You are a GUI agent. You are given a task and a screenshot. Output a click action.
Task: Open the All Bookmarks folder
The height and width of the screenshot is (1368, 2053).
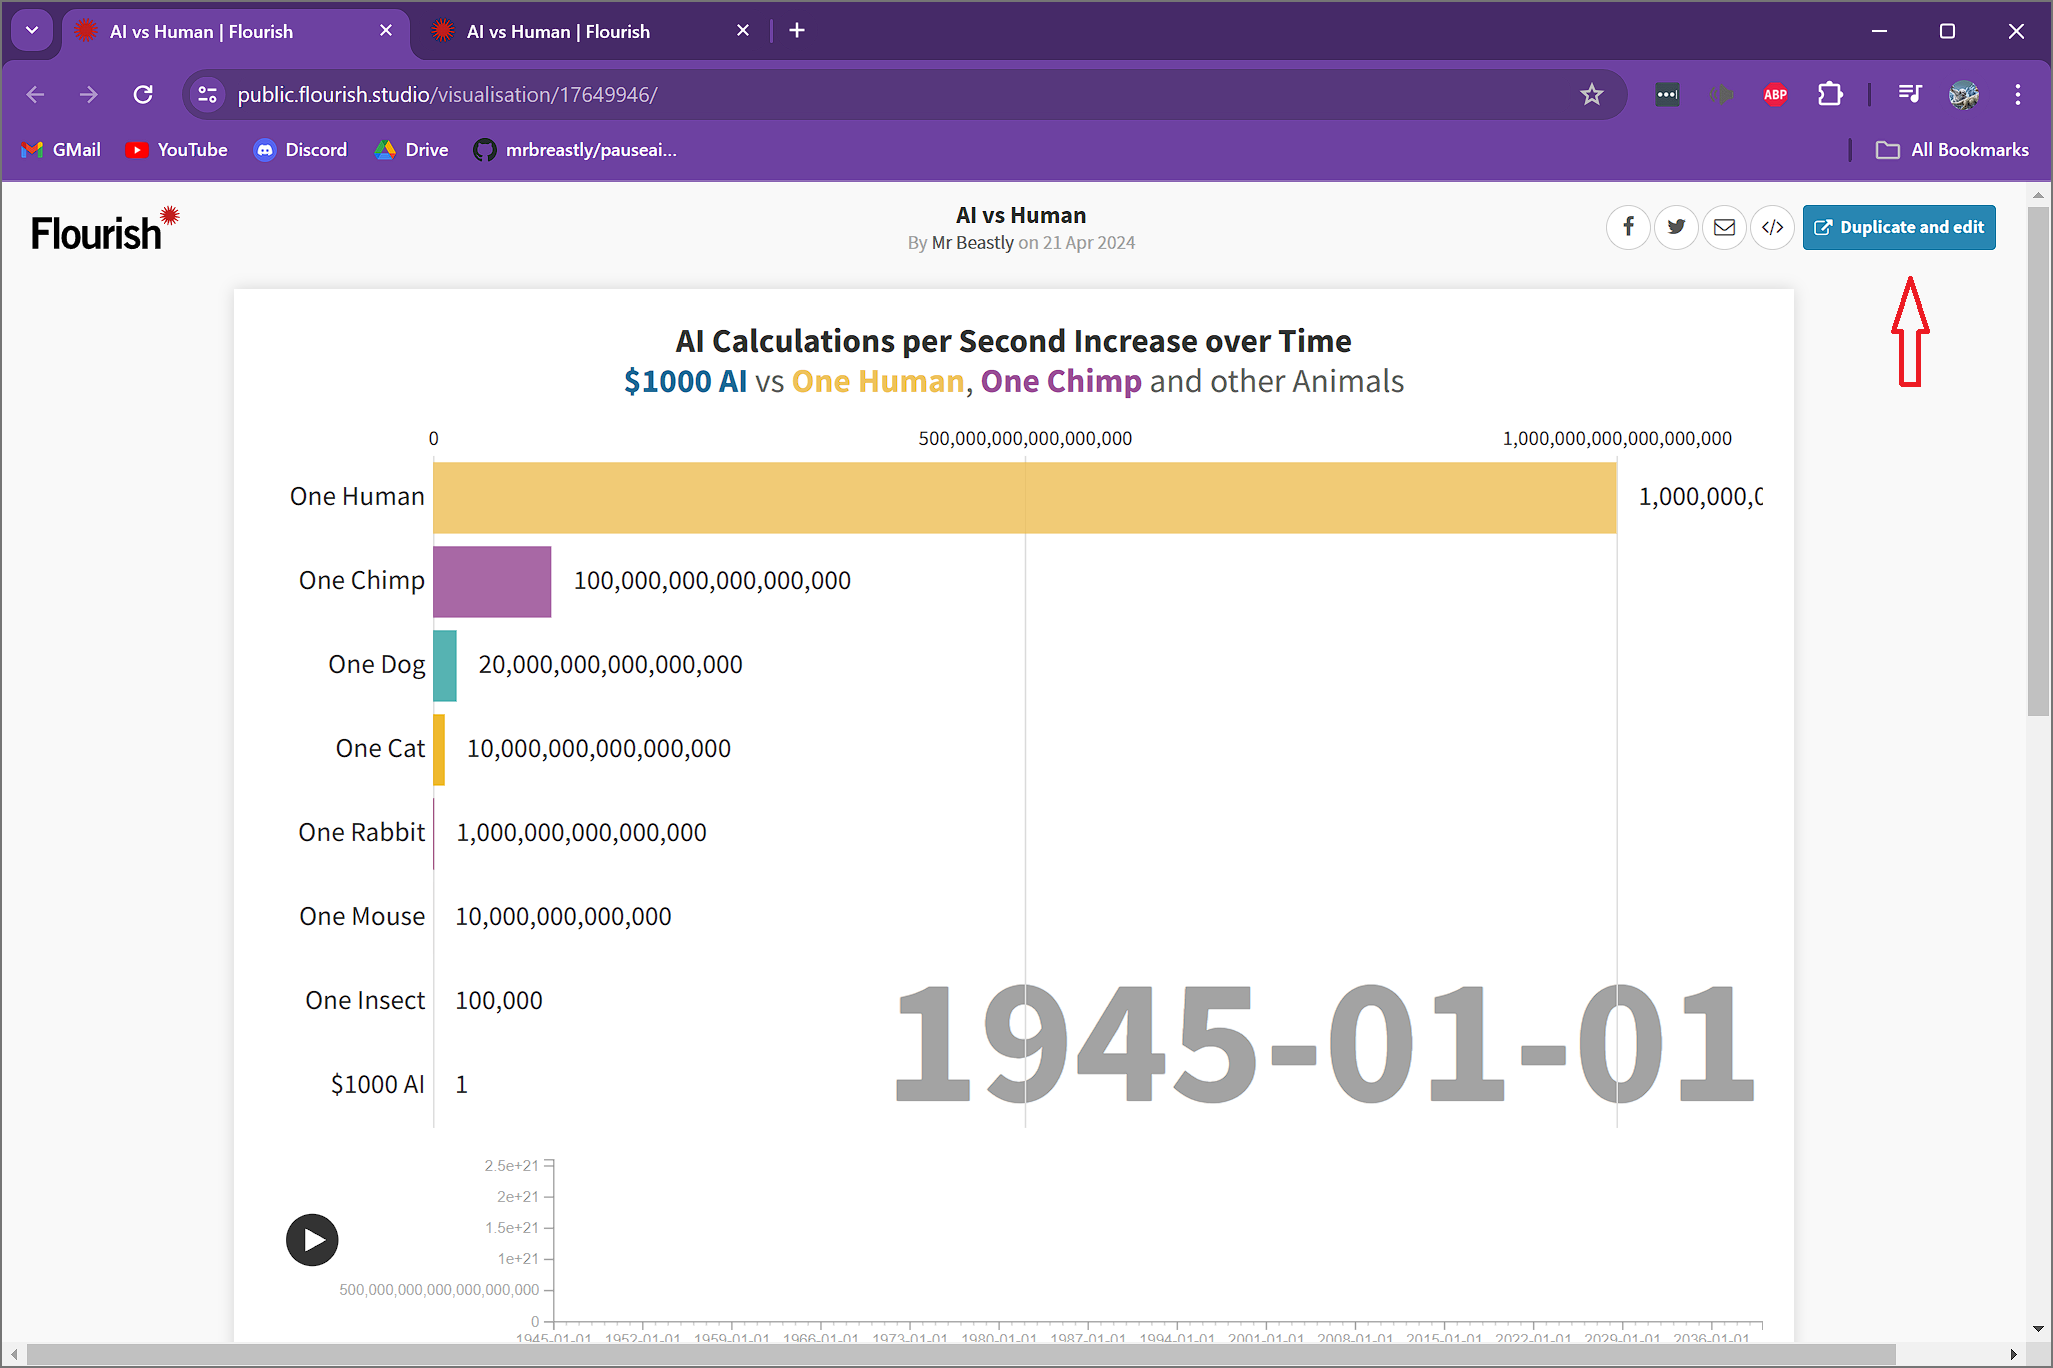pyautogui.click(x=1952, y=150)
